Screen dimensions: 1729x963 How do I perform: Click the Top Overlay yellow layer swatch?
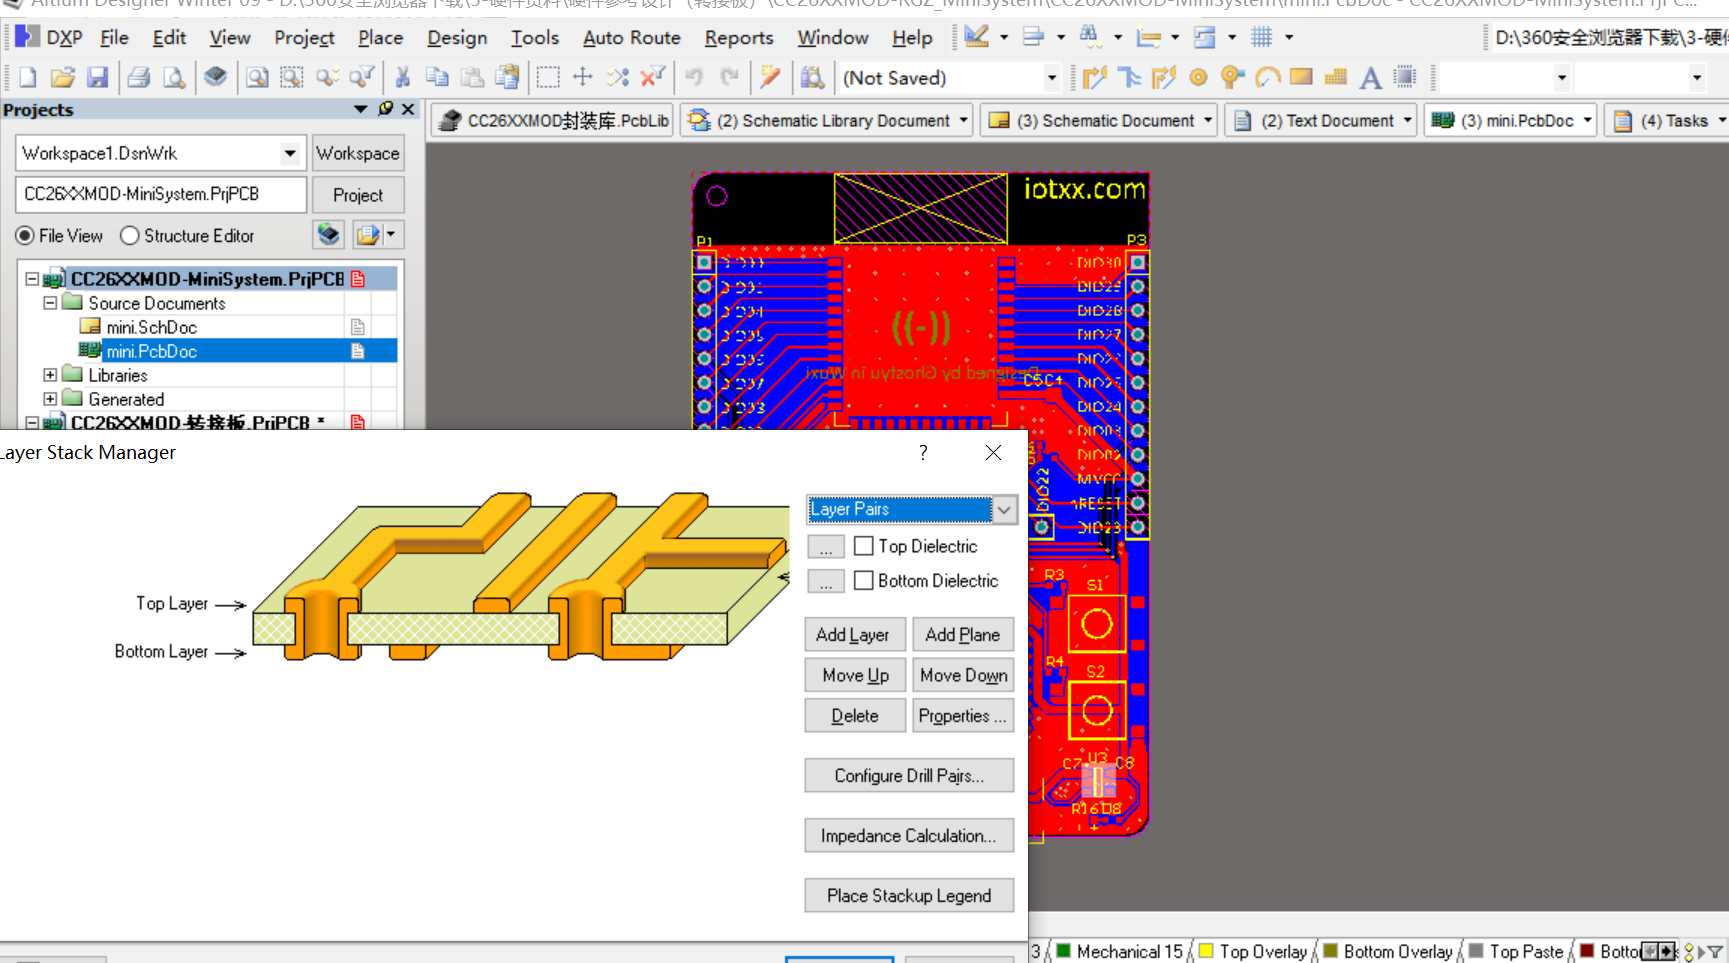pos(1207,951)
